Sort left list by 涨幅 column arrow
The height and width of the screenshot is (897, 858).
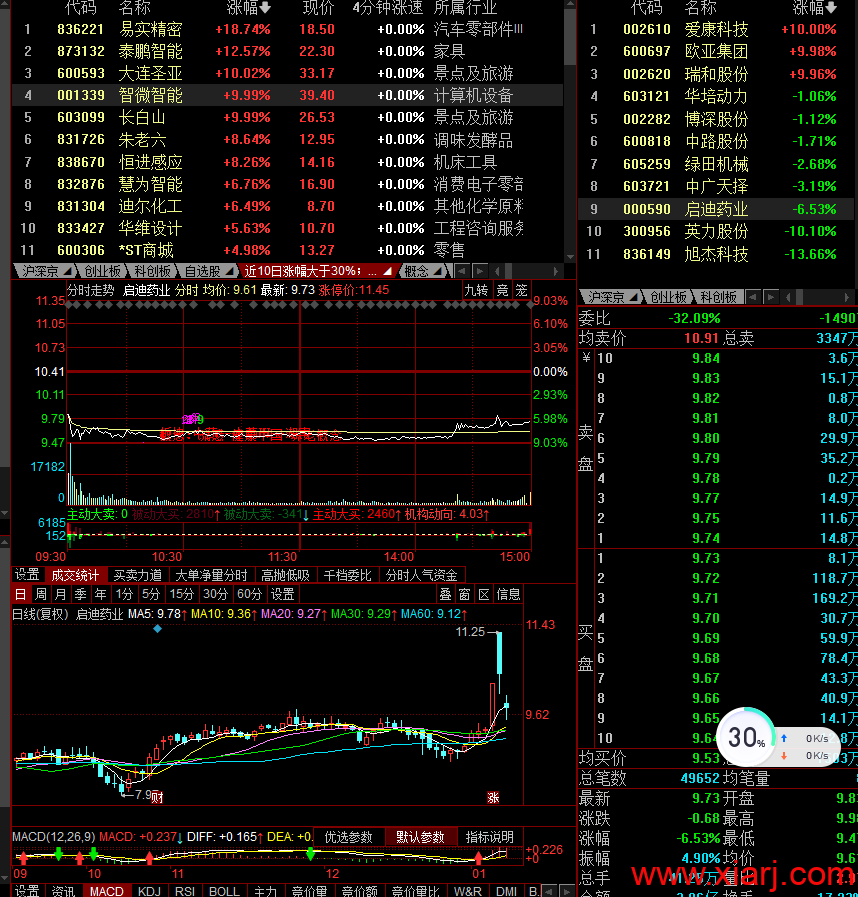tap(265, 8)
